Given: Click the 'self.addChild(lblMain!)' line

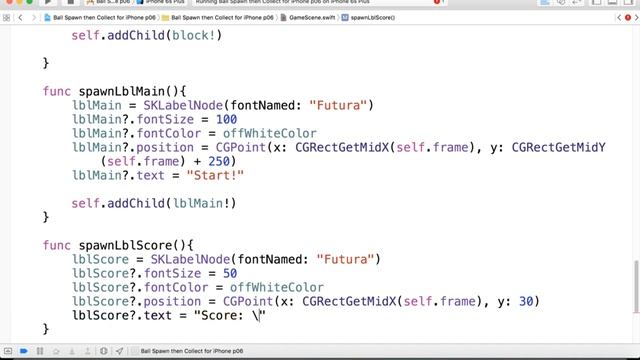Looking at the screenshot, I should point(154,203).
